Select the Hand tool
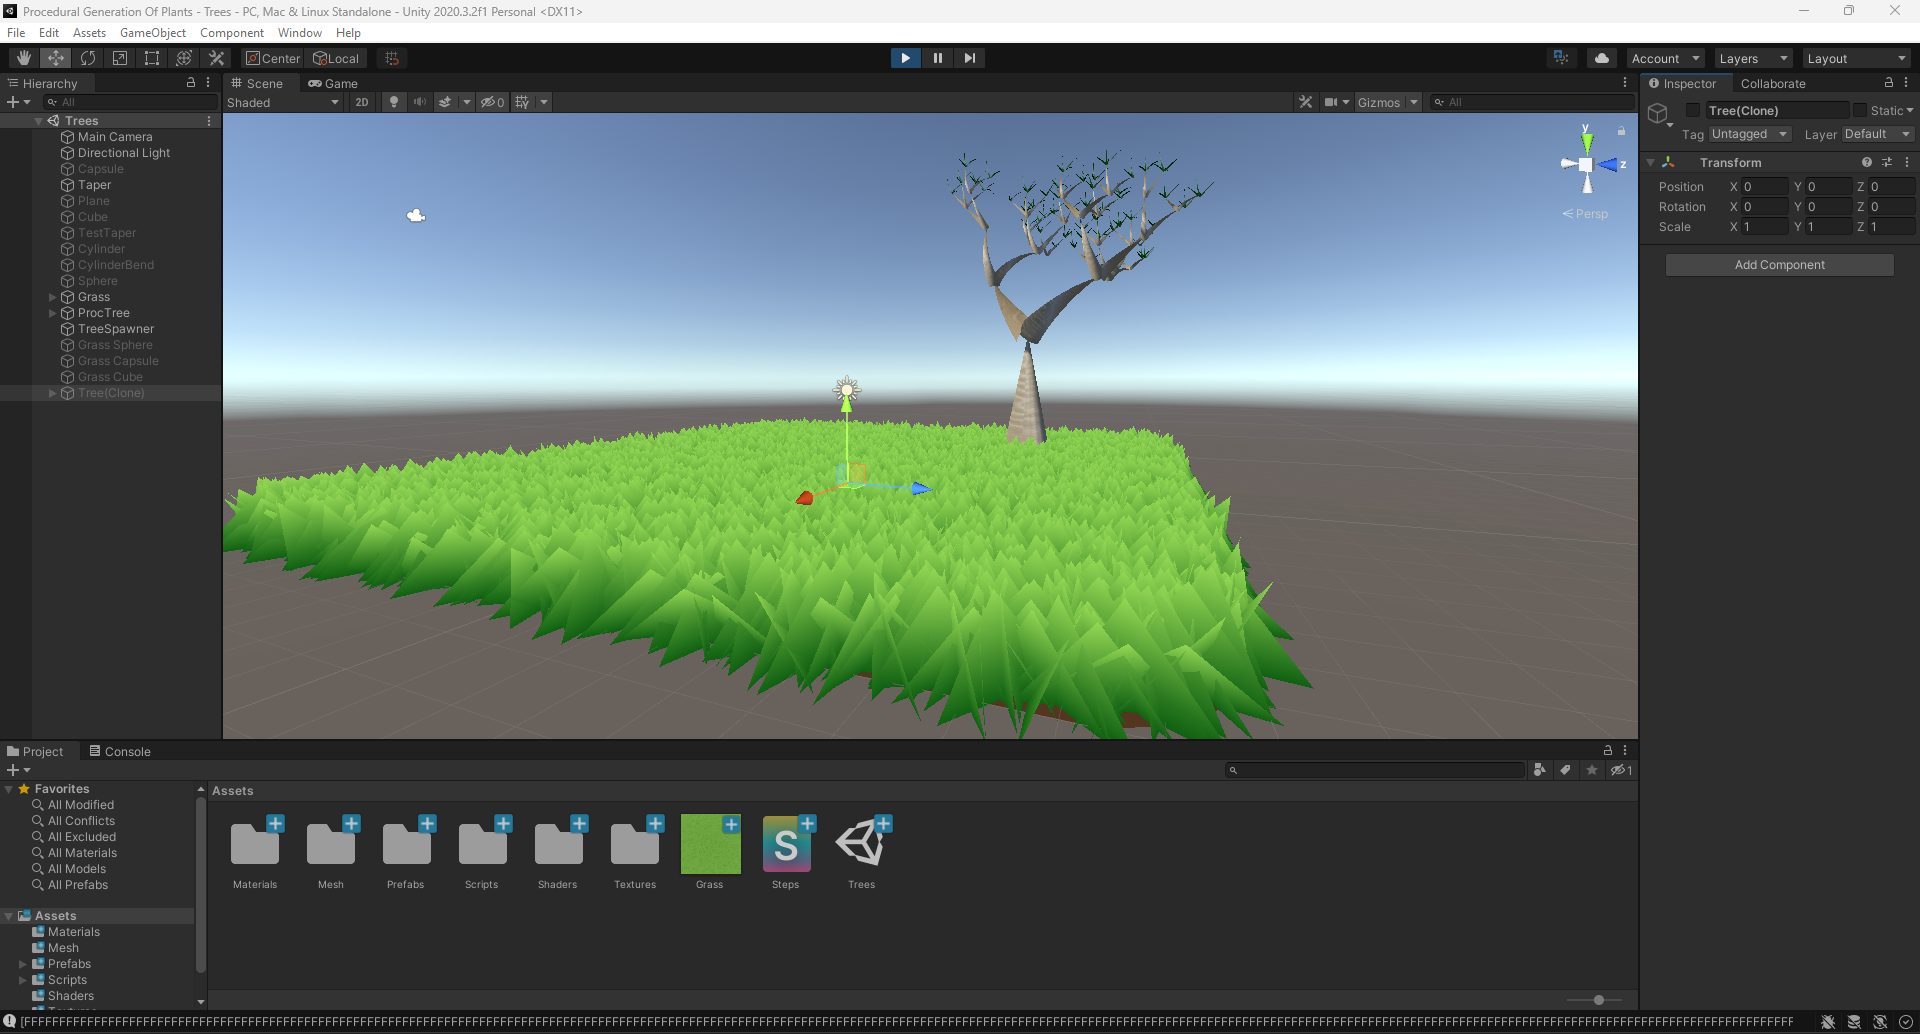 tap(23, 57)
